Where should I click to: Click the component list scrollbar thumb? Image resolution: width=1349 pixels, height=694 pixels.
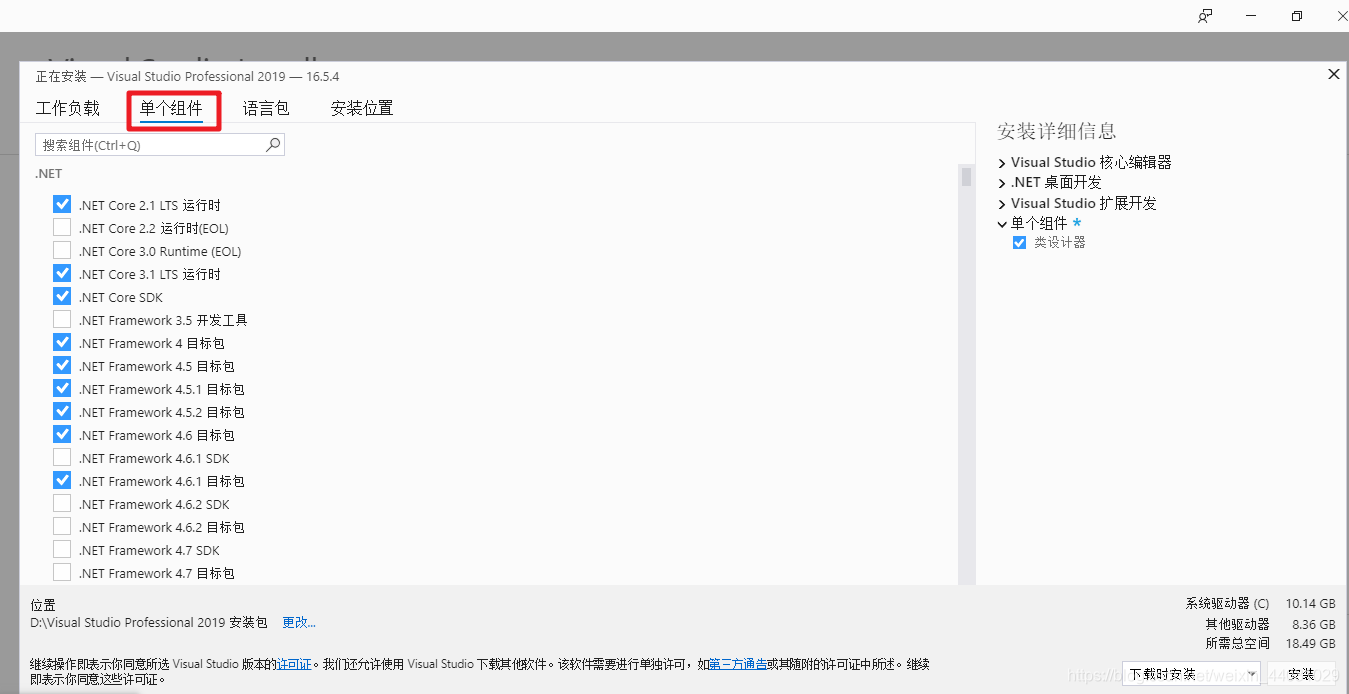coord(966,178)
